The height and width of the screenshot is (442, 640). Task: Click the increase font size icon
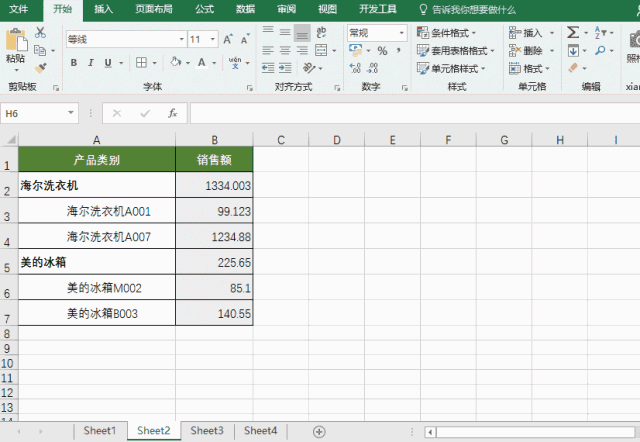pos(229,39)
